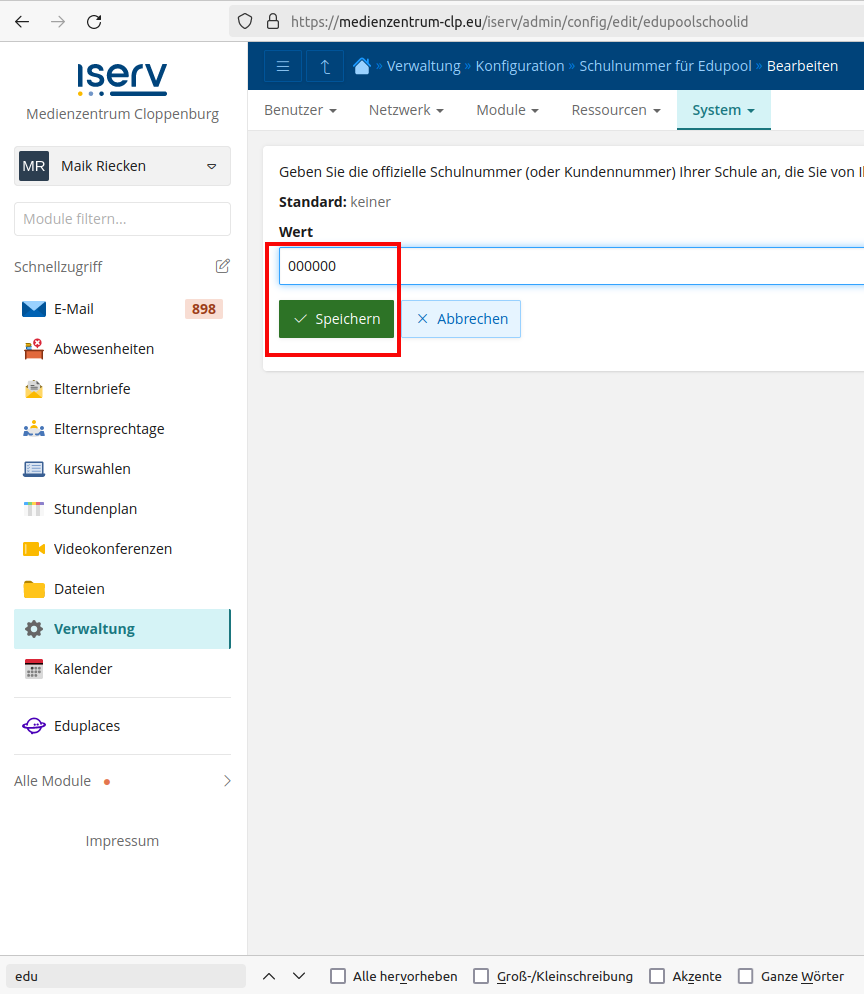Open the Netzwerk menu

406,110
